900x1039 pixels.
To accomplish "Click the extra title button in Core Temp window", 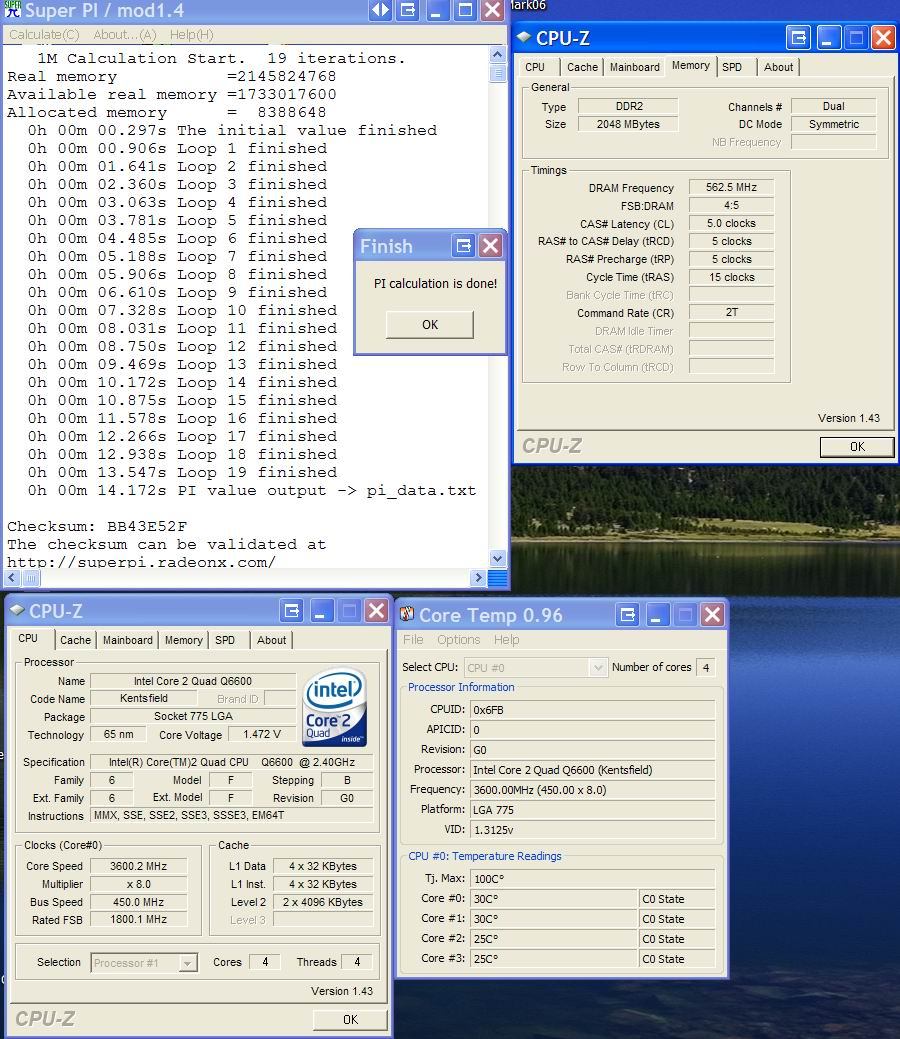I will pyautogui.click(x=627, y=615).
